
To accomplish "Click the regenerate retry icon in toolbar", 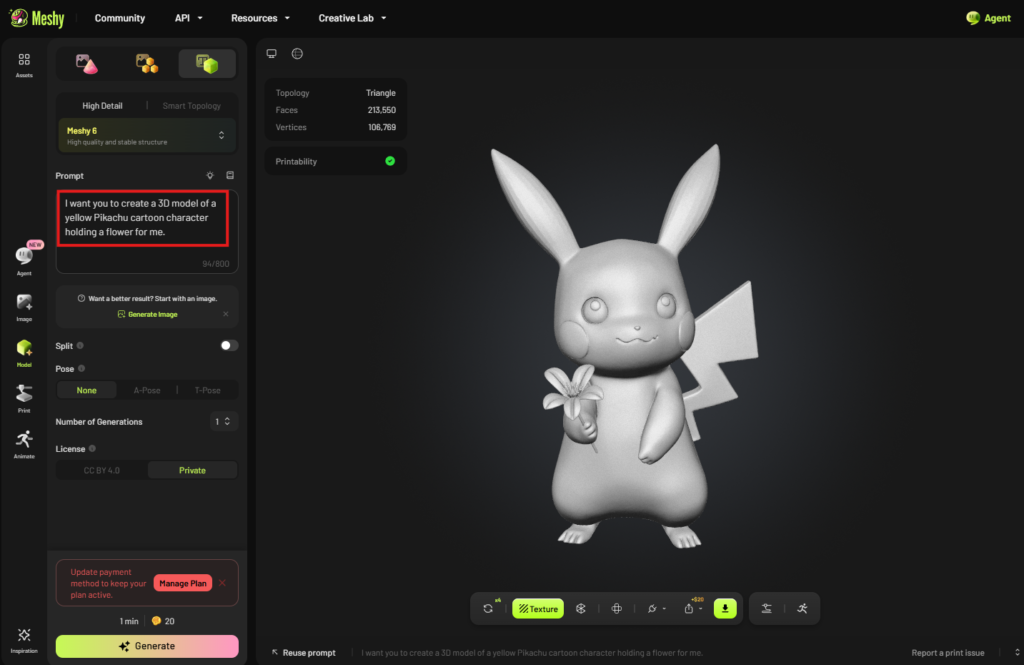I will (488, 608).
